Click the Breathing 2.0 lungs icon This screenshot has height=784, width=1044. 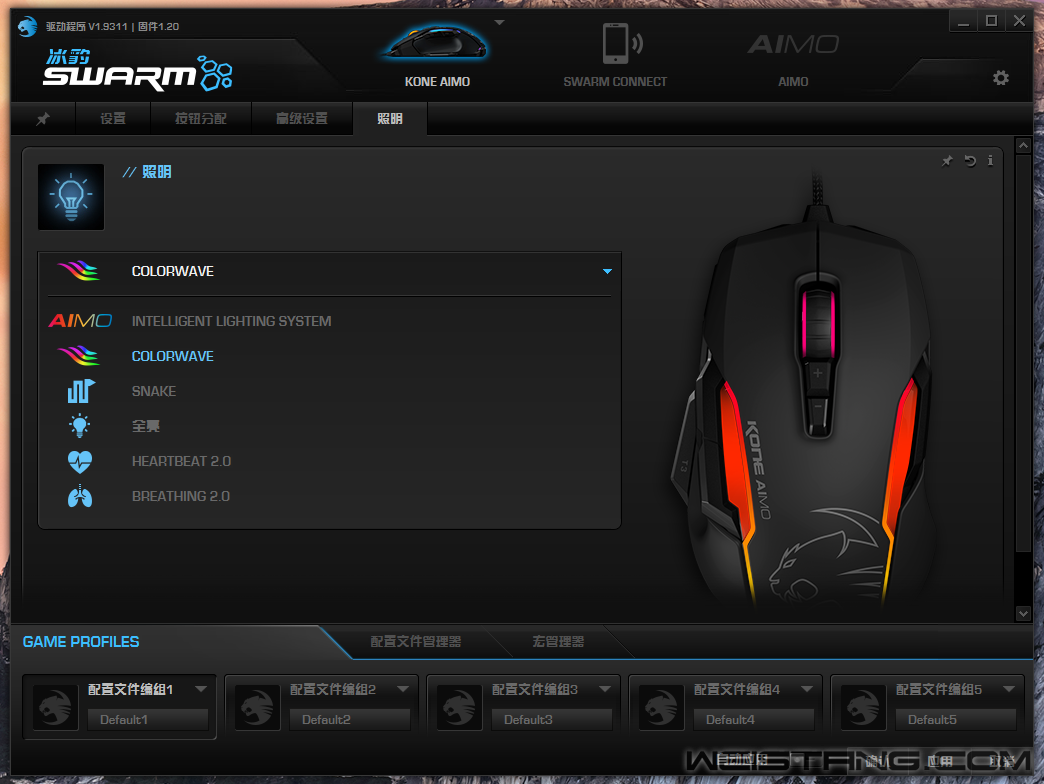click(x=80, y=496)
